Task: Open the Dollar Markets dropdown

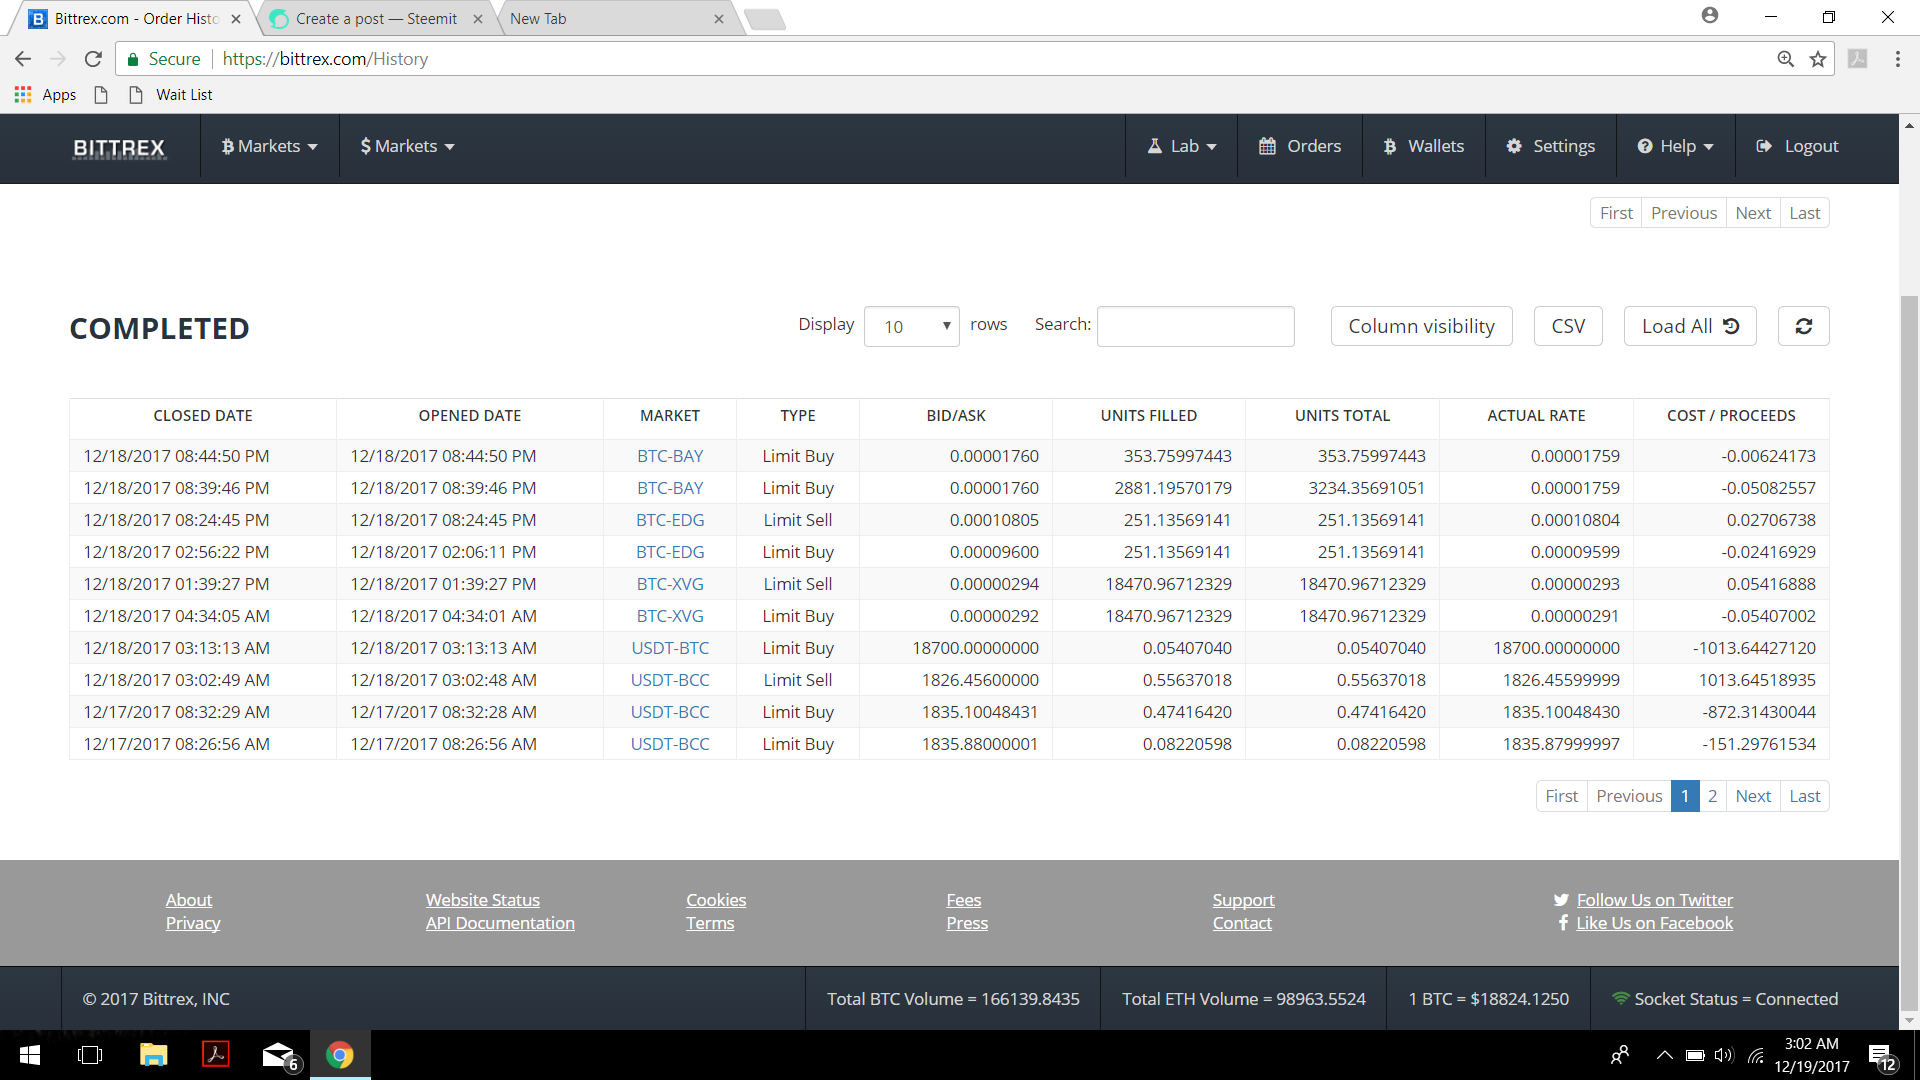Action: point(407,146)
